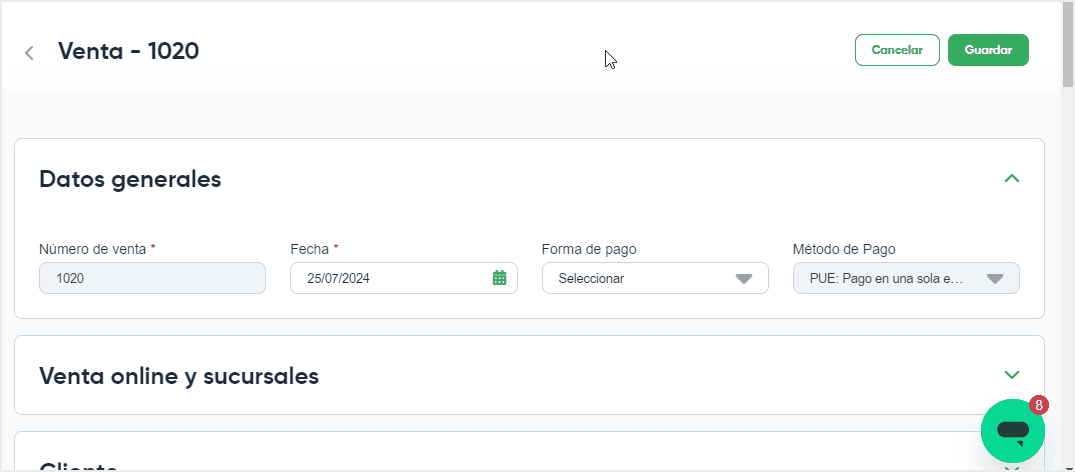Click the Método de Pago label
Image resolution: width=1075 pixels, height=472 pixels.
(844, 249)
